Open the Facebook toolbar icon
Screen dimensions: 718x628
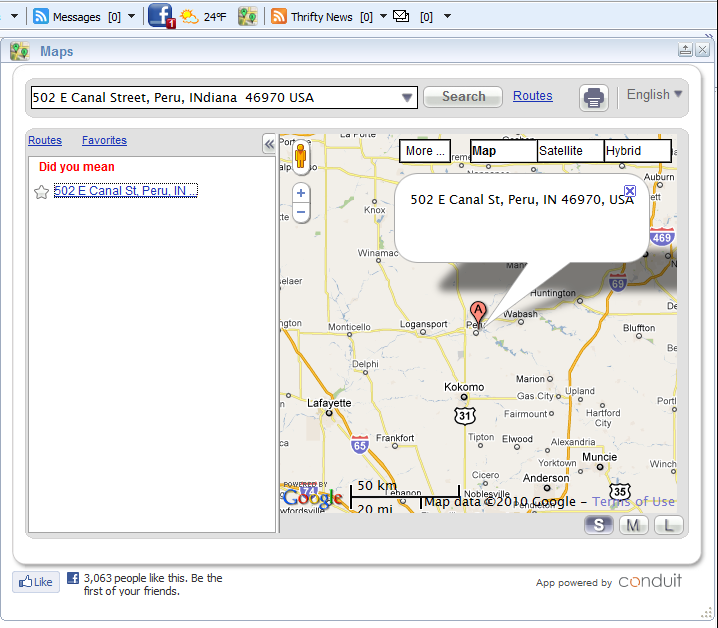[x=161, y=16]
